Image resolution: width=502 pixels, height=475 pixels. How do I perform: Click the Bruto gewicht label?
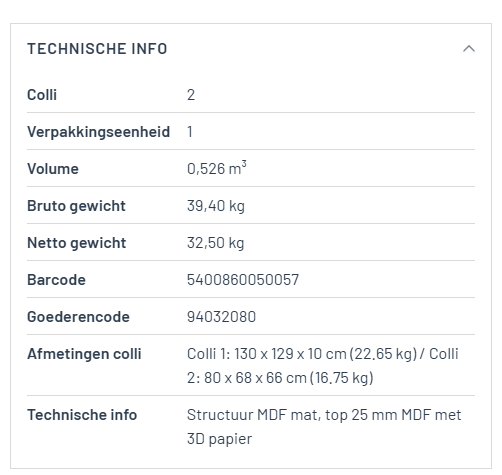click(x=76, y=206)
